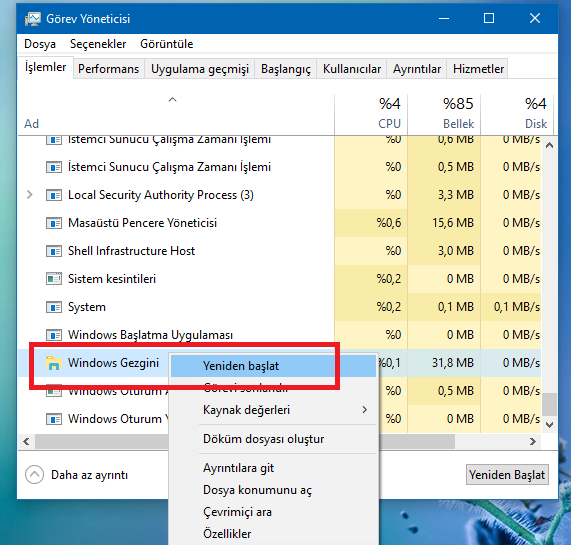571x545 pixels.
Task: Choose Yeniden başlat from the context menu
Action: (x=273, y=366)
